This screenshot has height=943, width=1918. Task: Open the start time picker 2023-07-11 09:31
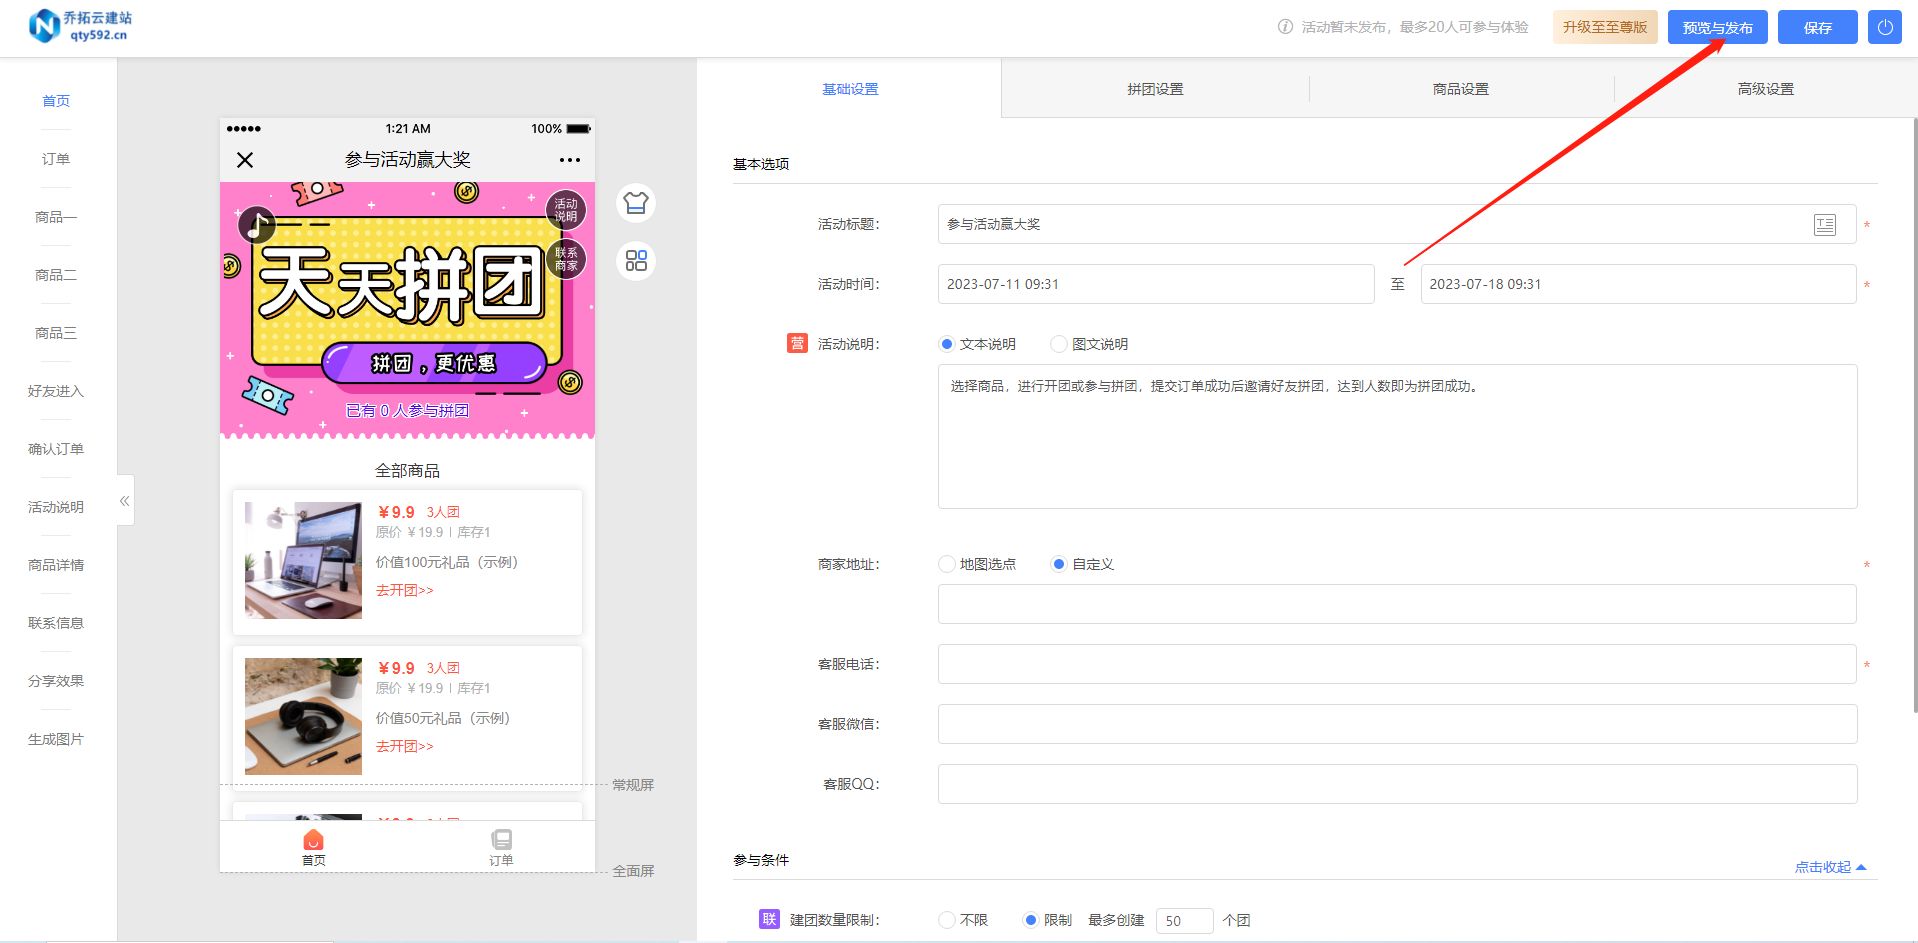(x=1156, y=284)
